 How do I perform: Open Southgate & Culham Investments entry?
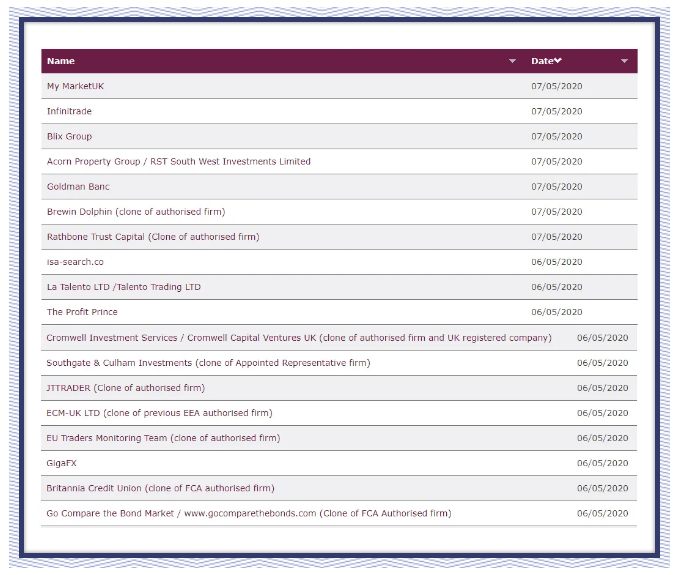click(x=208, y=363)
